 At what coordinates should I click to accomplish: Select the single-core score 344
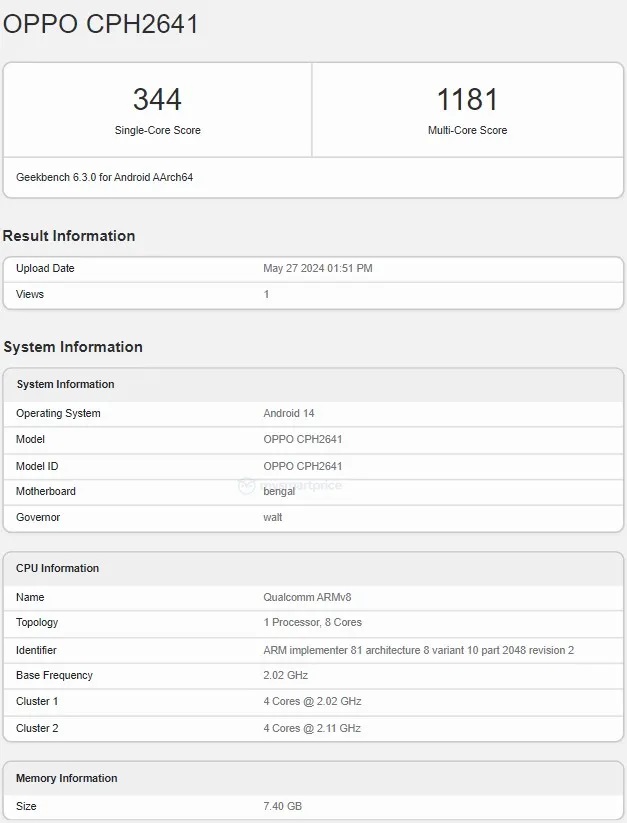(157, 99)
